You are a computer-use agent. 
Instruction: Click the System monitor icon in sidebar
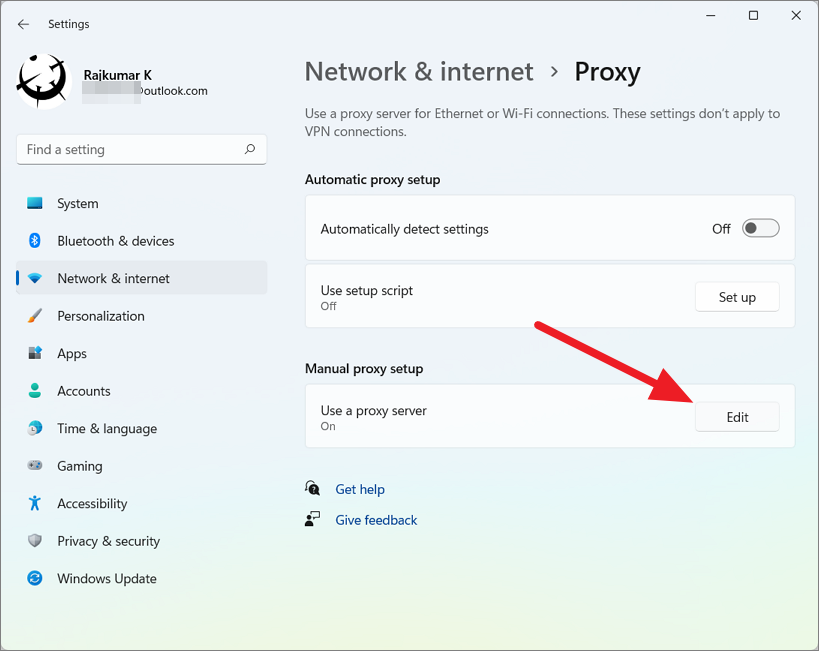(x=35, y=203)
